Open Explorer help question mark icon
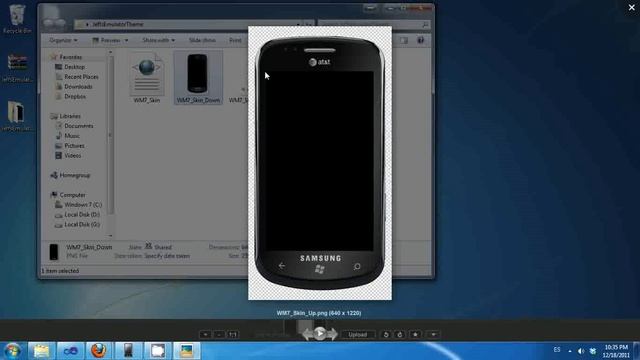 click(420, 40)
